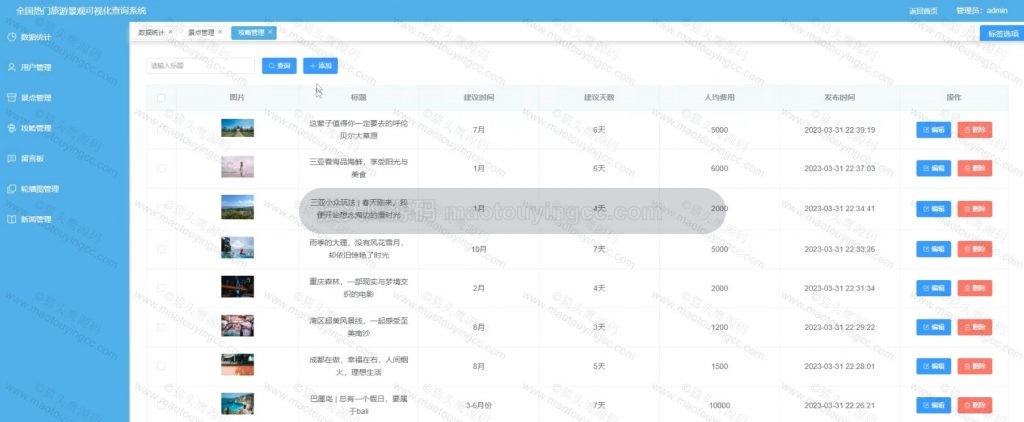Click the 全国热门旅游景观可视化查询系统 title

tap(81, 11)
